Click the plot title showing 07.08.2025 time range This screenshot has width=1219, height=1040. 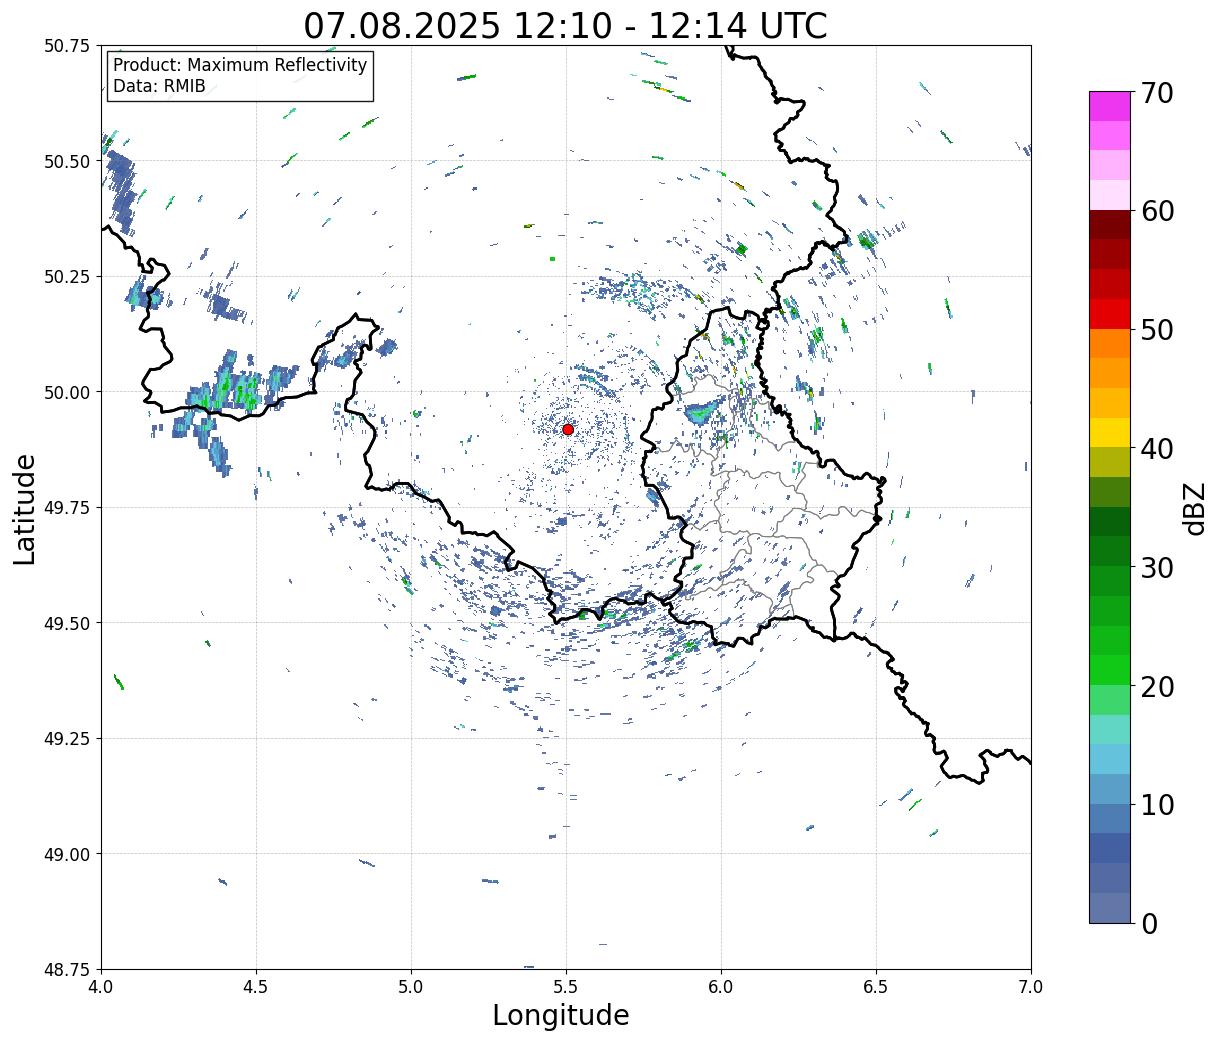(x=566, y=25)
